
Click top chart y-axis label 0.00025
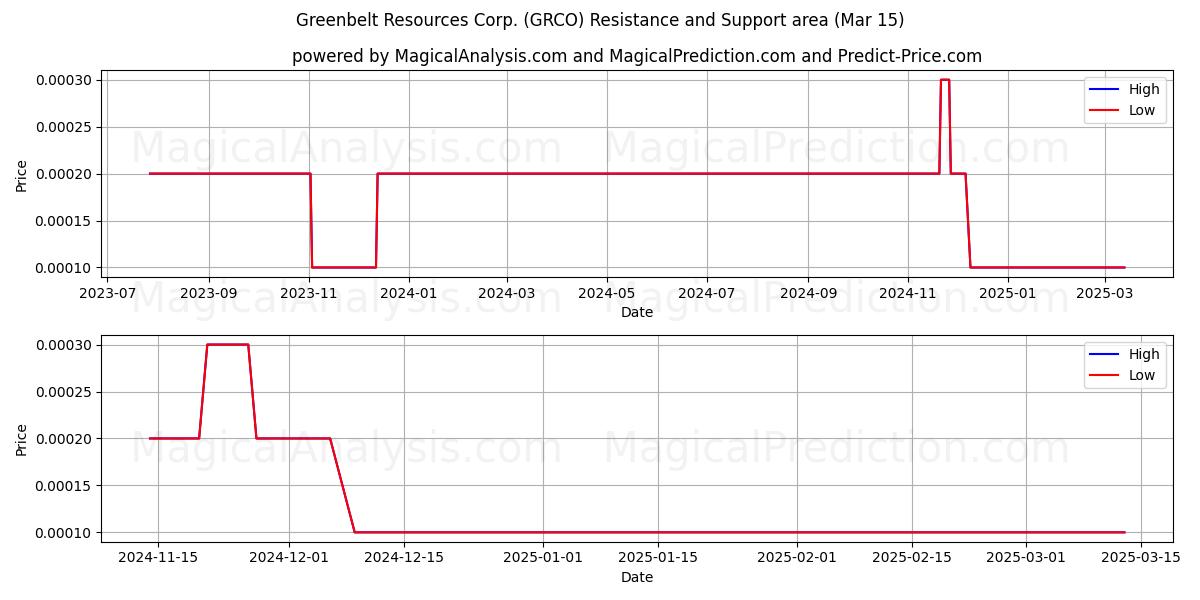tap(63, 127)
